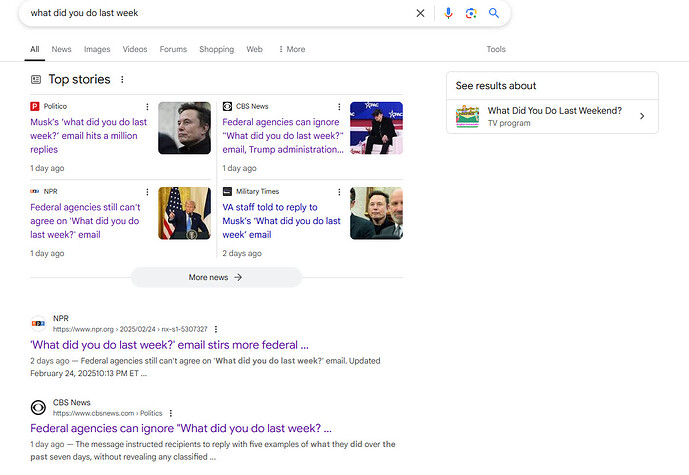The width and height of the screenshot is (689, 475).
Task: Click the 'See results about' heading
Action: (496, 86)
